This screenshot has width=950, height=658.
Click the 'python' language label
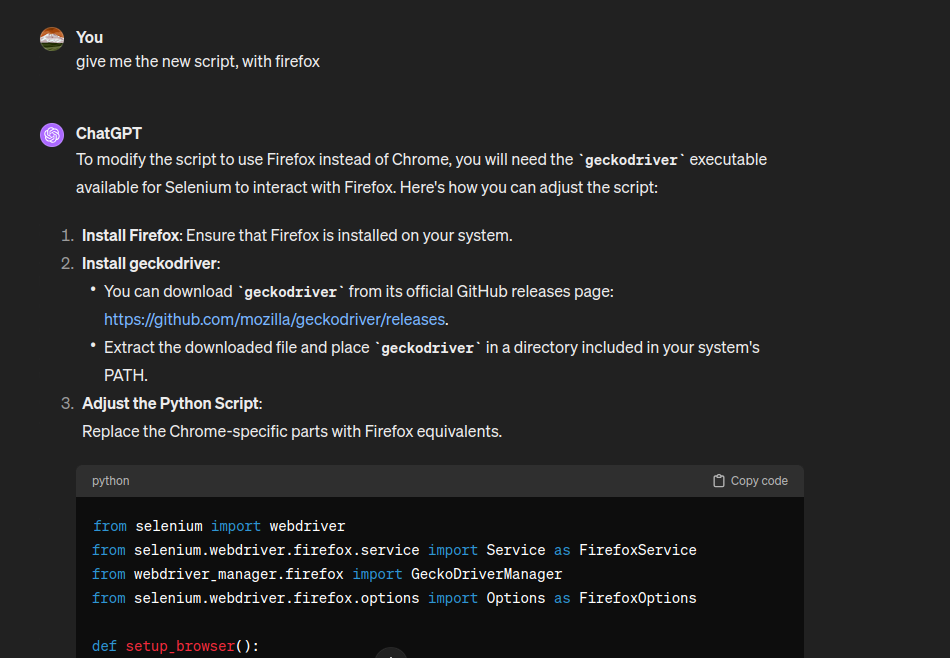[111, 481]
